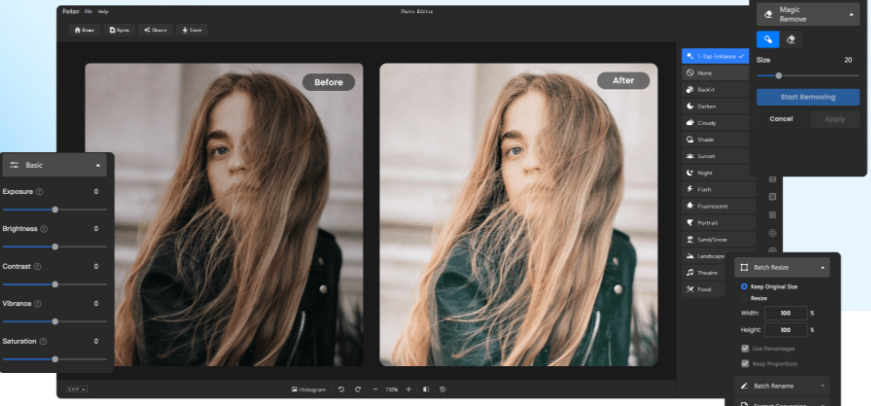Click the redo arrow in bottom bar
871x406 pixels.
[x=357, y=389]
